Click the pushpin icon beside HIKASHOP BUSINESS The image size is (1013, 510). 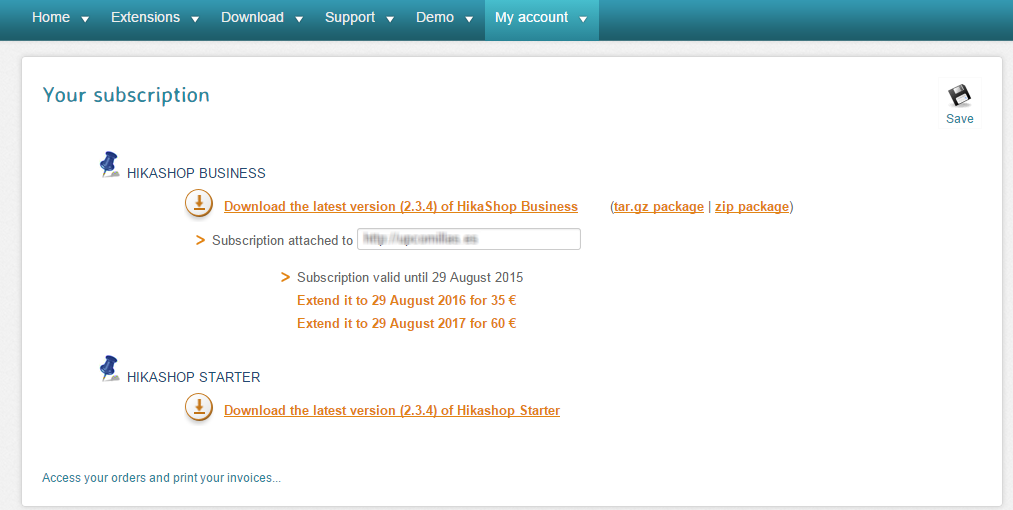[110, 164]
